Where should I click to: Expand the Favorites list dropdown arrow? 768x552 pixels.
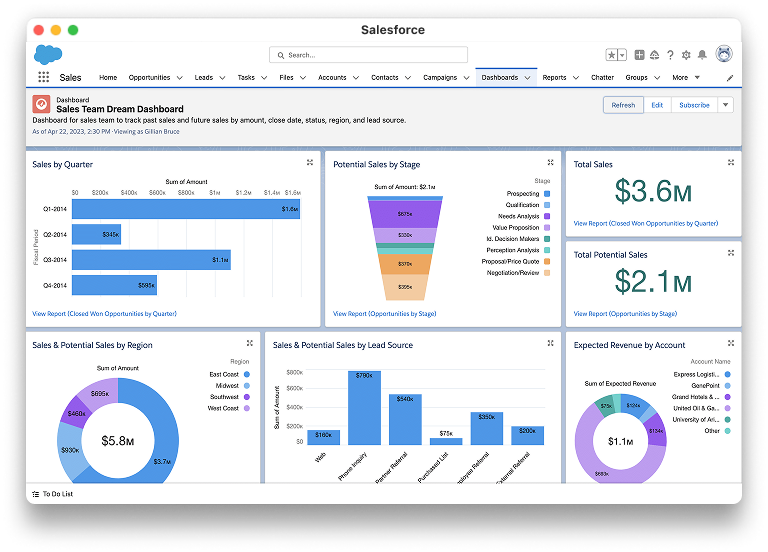tap(622, 55)
